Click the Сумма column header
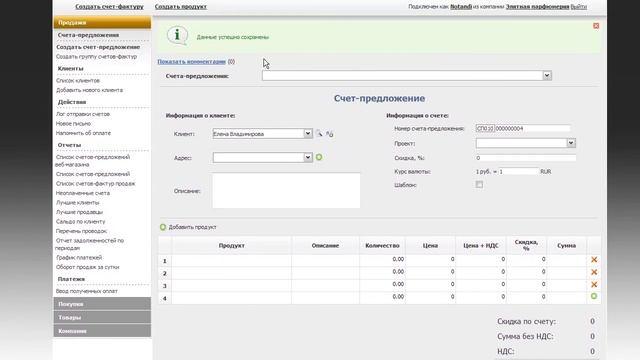 tap(566, 245)
